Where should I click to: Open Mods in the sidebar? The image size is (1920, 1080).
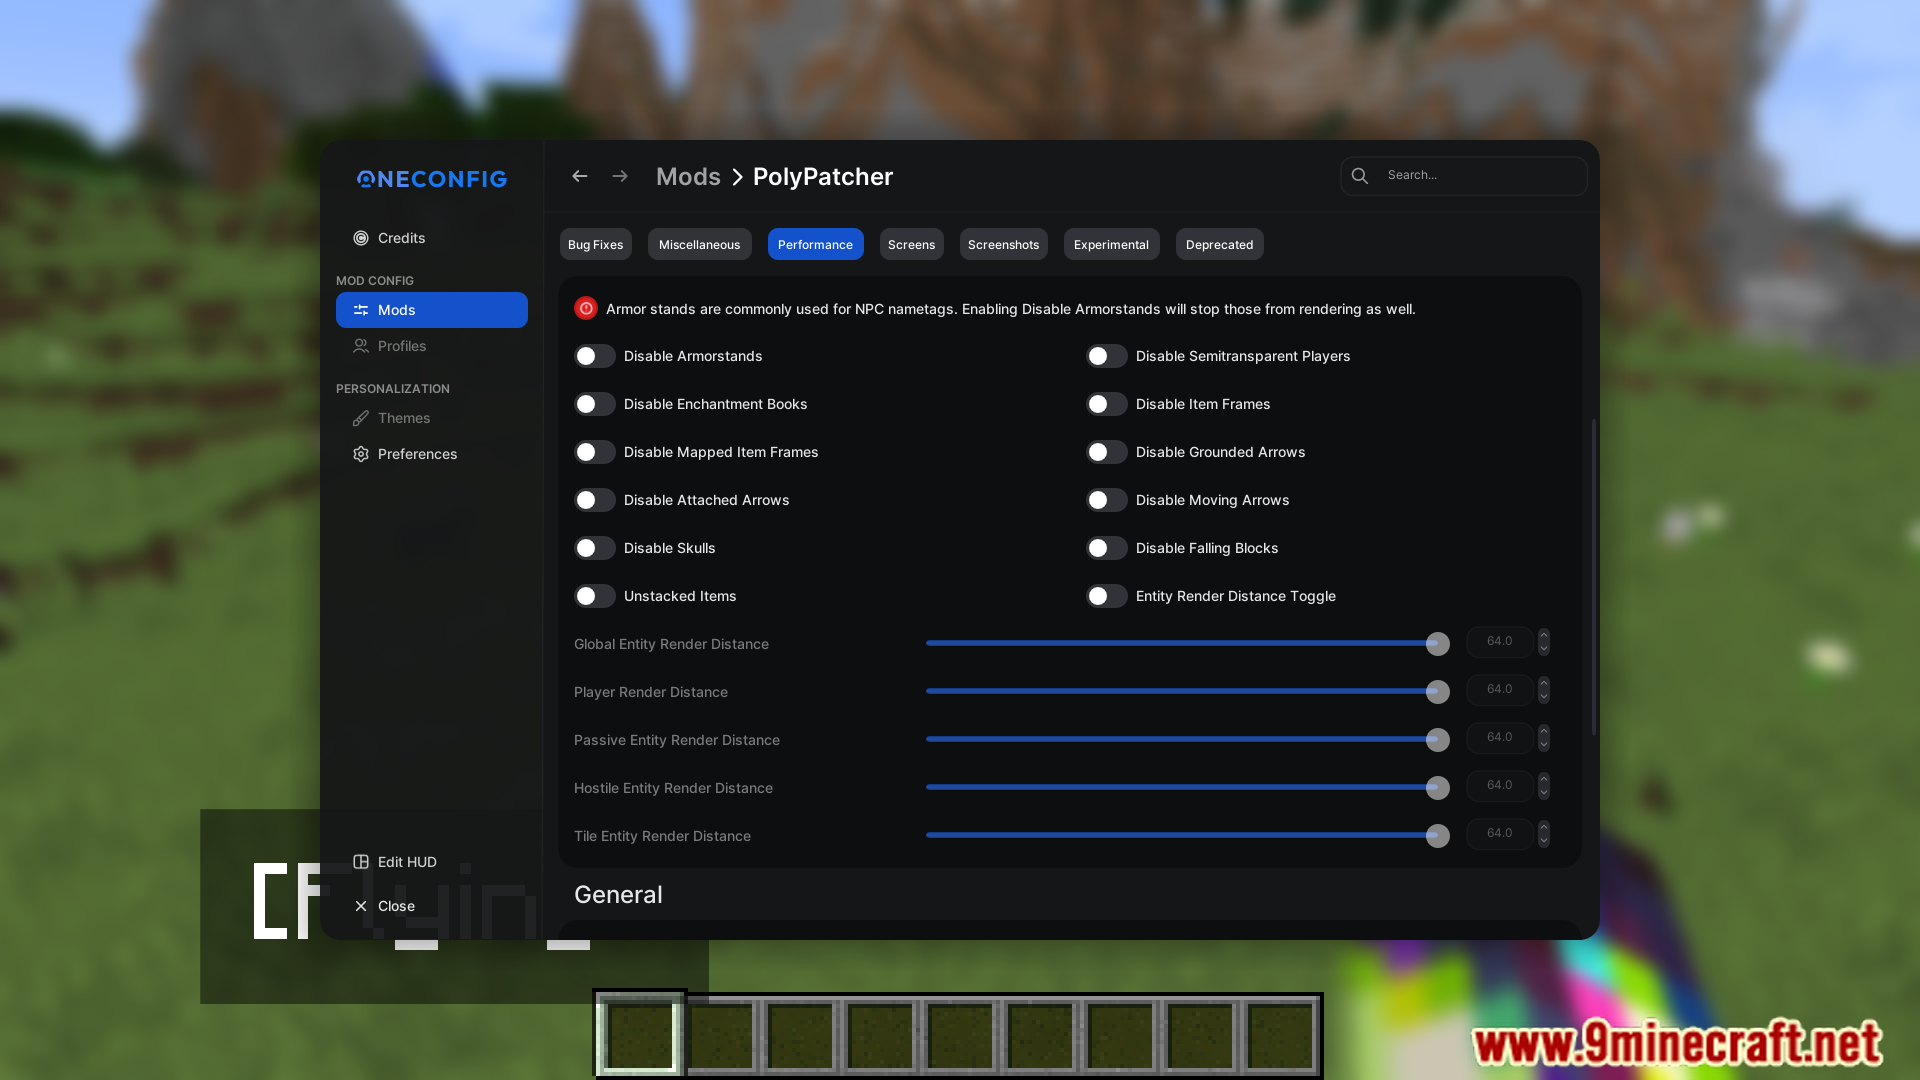click(x=432, y=310)
